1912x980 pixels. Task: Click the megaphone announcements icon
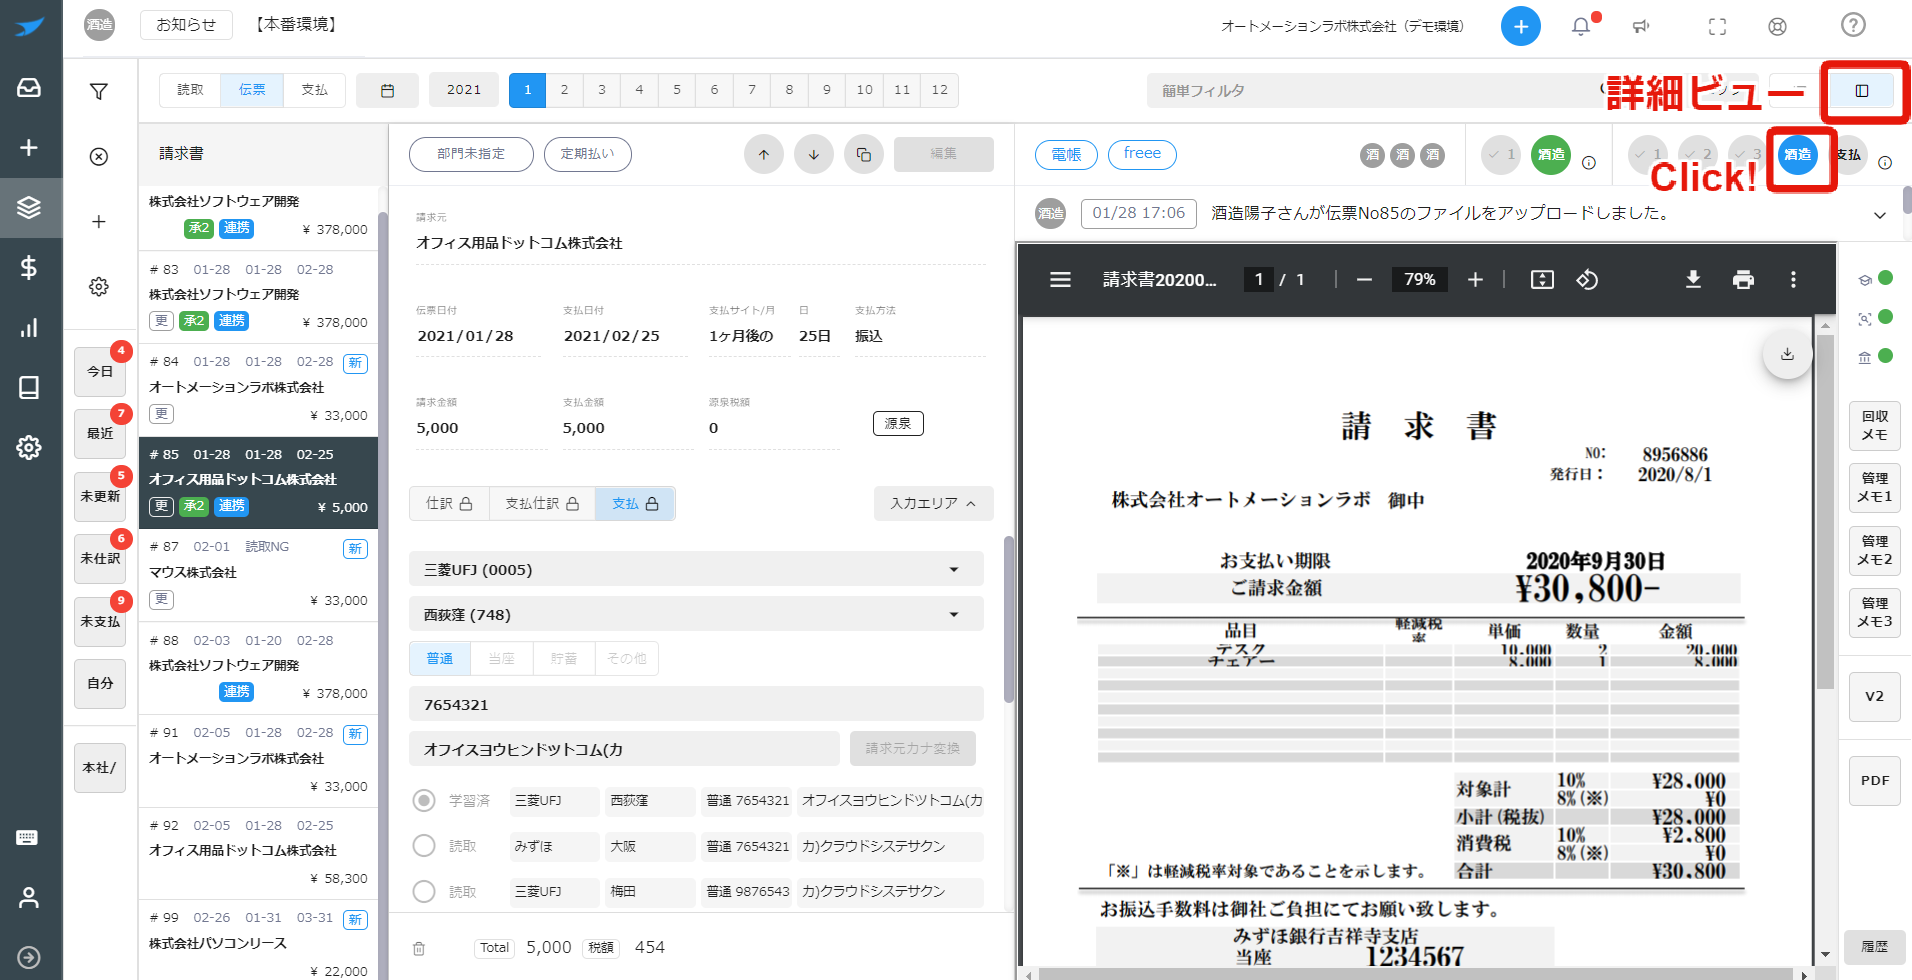pos(1641,27)
